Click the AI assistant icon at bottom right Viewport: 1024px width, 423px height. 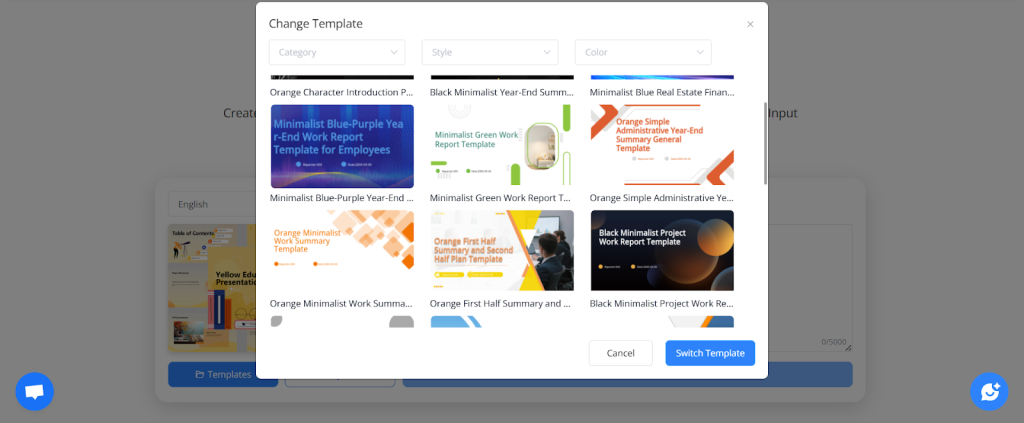(989, 391)
